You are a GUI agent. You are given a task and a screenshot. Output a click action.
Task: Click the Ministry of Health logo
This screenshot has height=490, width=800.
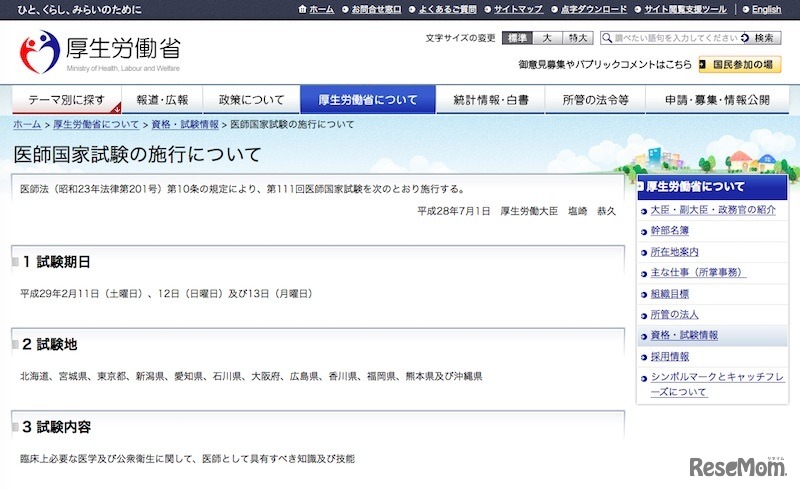pyautogui.click(x=100, y=52)
